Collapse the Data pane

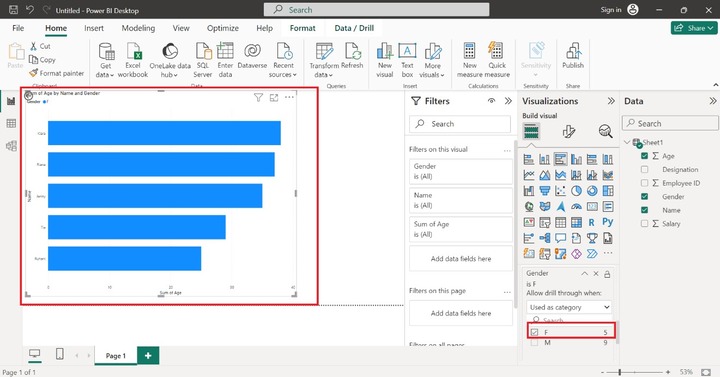tap(713, 101)
